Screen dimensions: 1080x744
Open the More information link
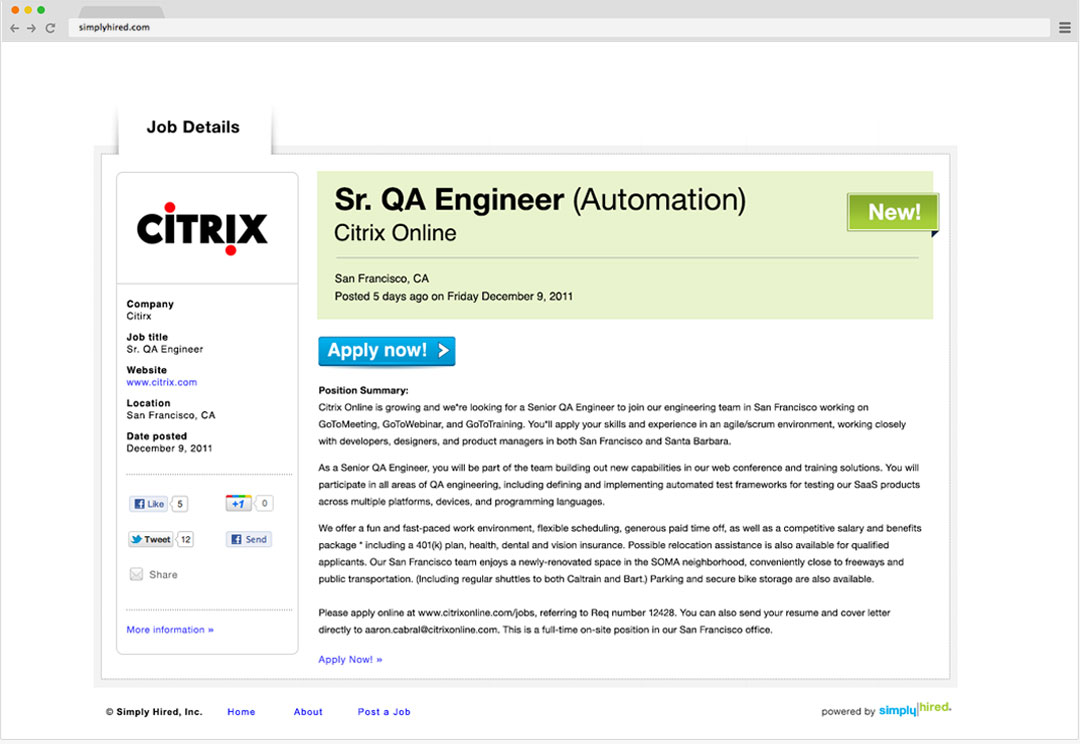click(x=170, y=630)
